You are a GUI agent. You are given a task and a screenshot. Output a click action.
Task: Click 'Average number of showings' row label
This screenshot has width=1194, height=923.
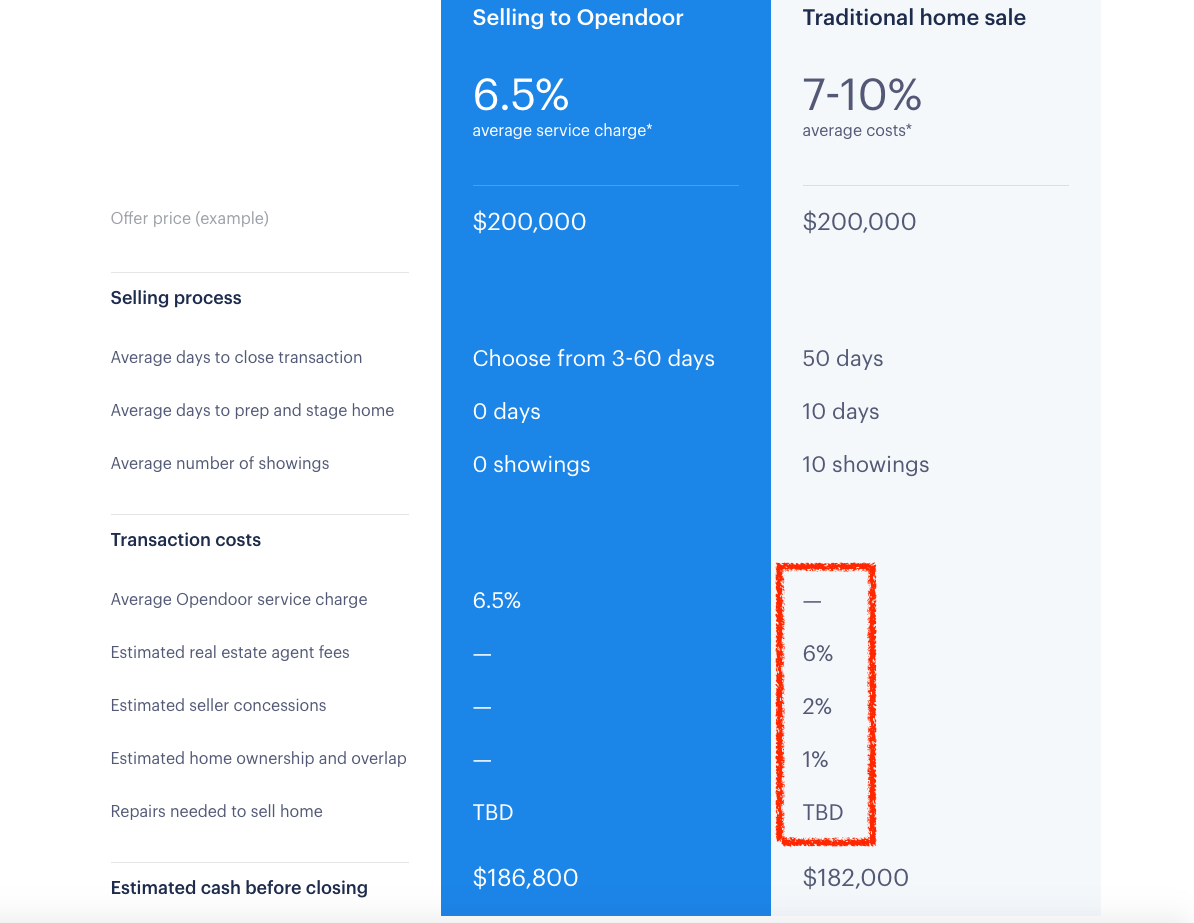coord(220,463)
